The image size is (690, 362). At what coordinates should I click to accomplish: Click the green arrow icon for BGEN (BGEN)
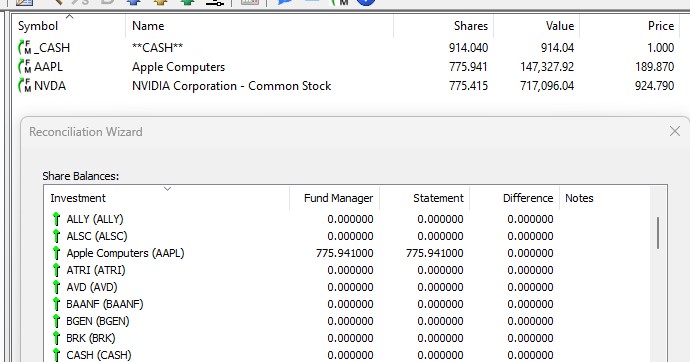(56, 321)
